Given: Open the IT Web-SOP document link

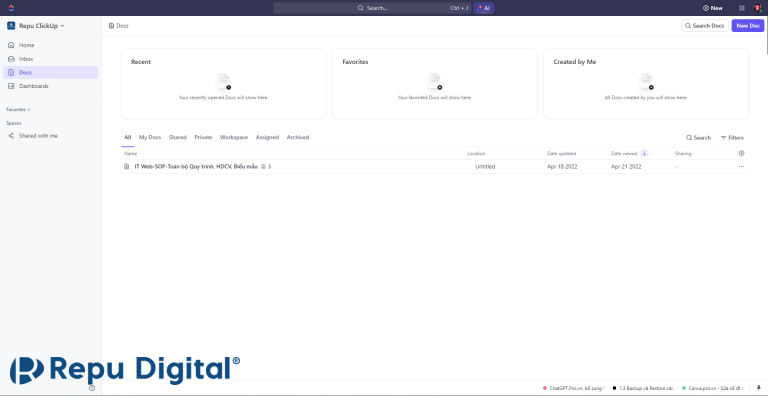Looking at the screenshot, I should click(x=196, y=167).
